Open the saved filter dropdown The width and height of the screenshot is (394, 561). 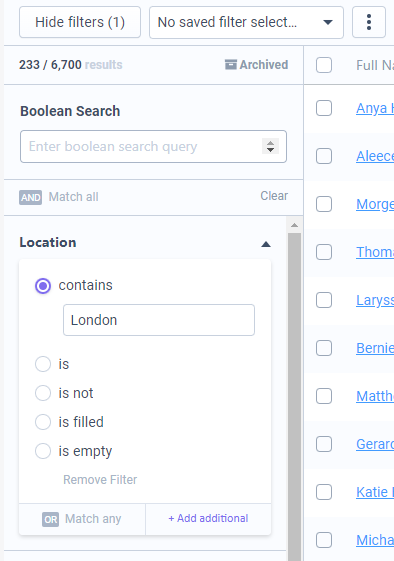pos(246,22)
